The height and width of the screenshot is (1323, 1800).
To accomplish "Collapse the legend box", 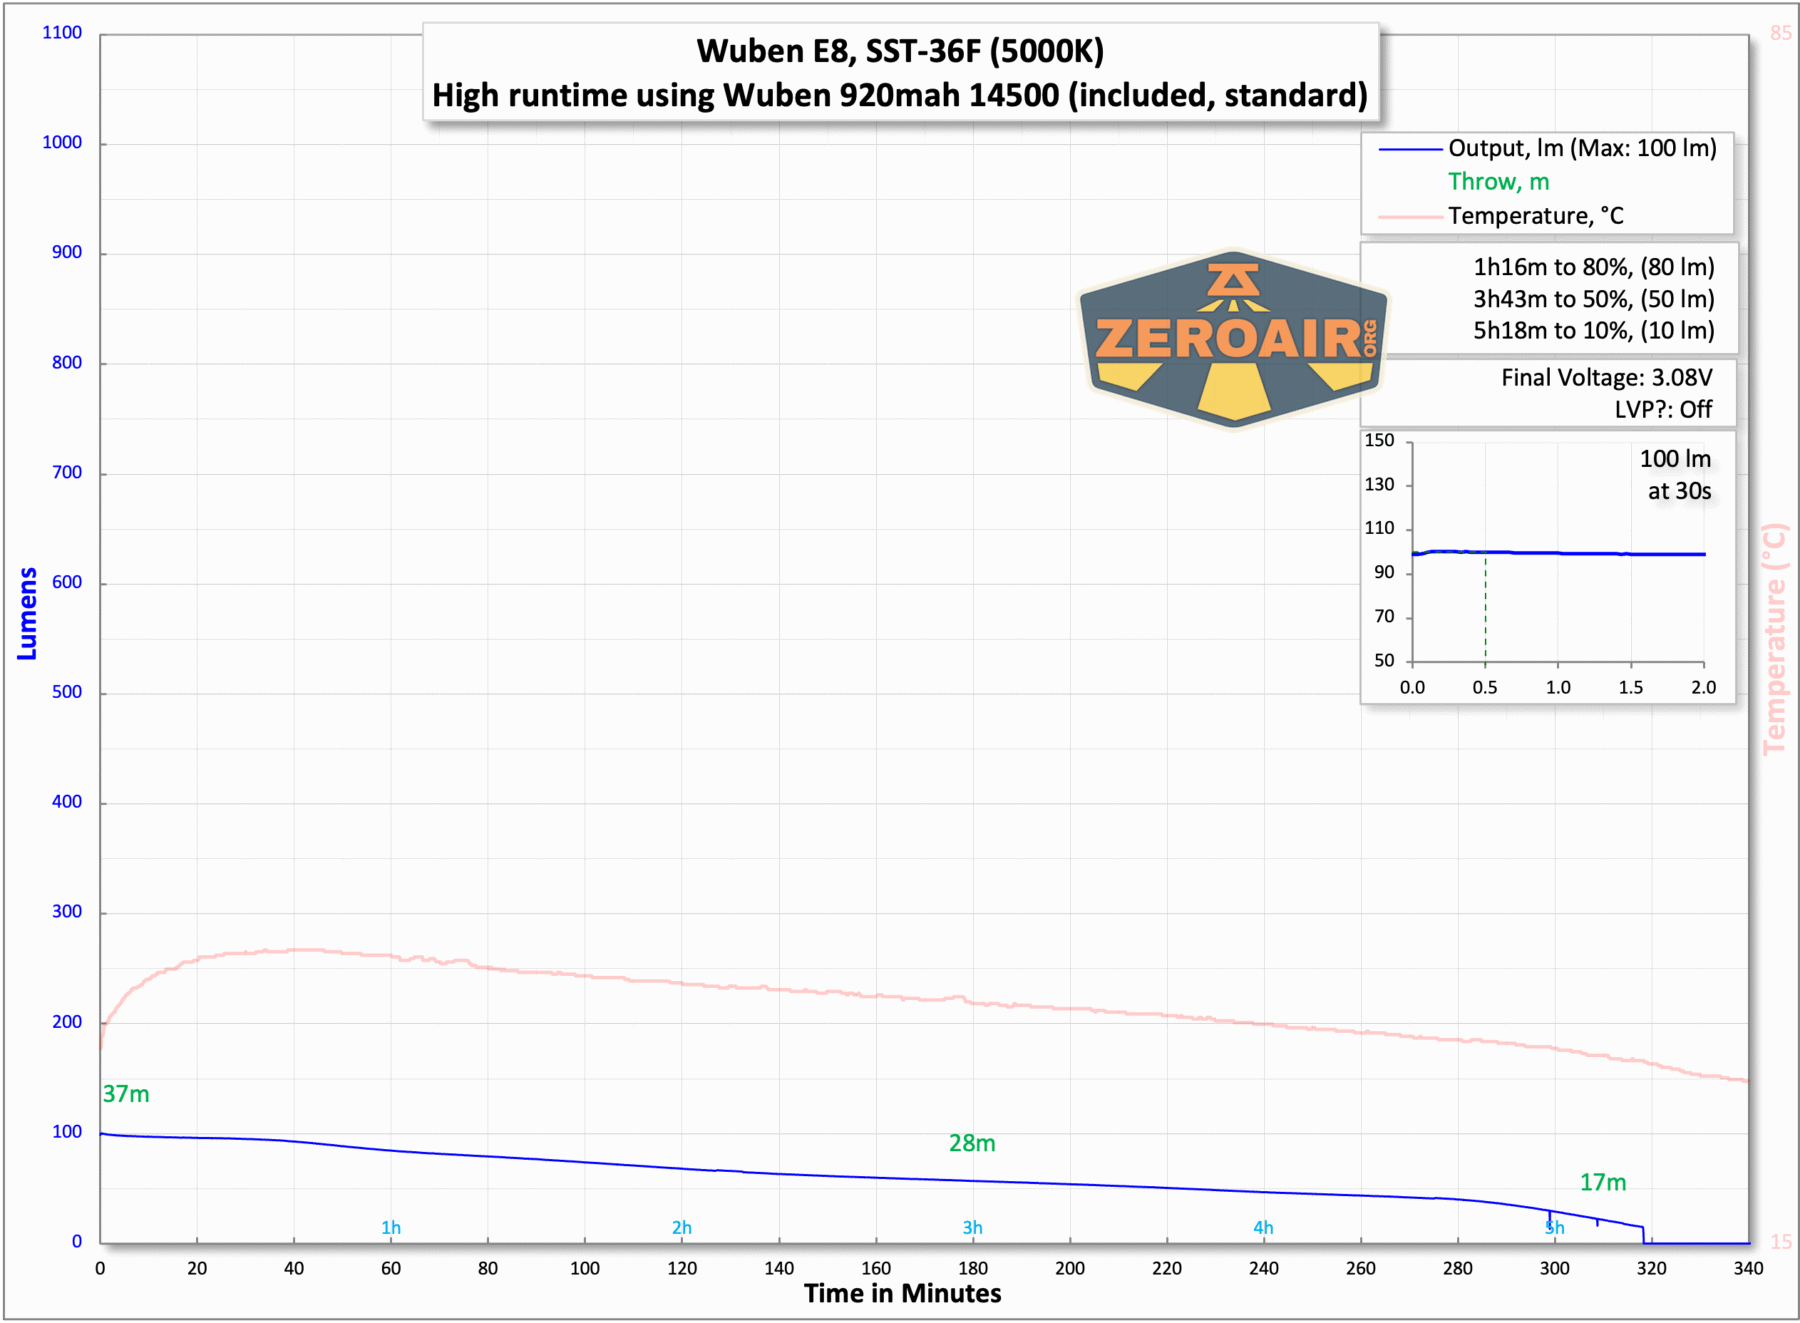I will [1548, 182].
